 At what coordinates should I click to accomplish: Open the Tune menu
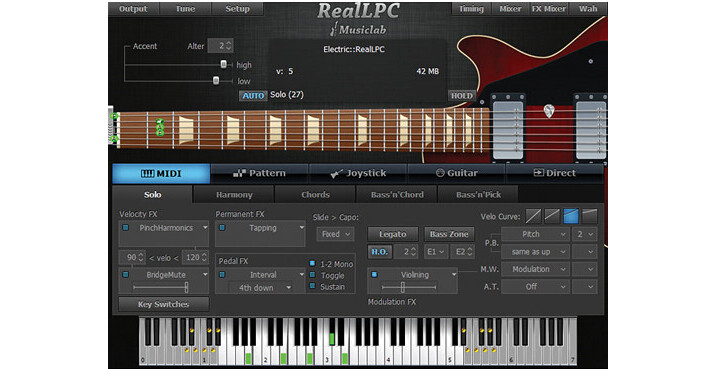pyautogui.click(x=185, y=9)
